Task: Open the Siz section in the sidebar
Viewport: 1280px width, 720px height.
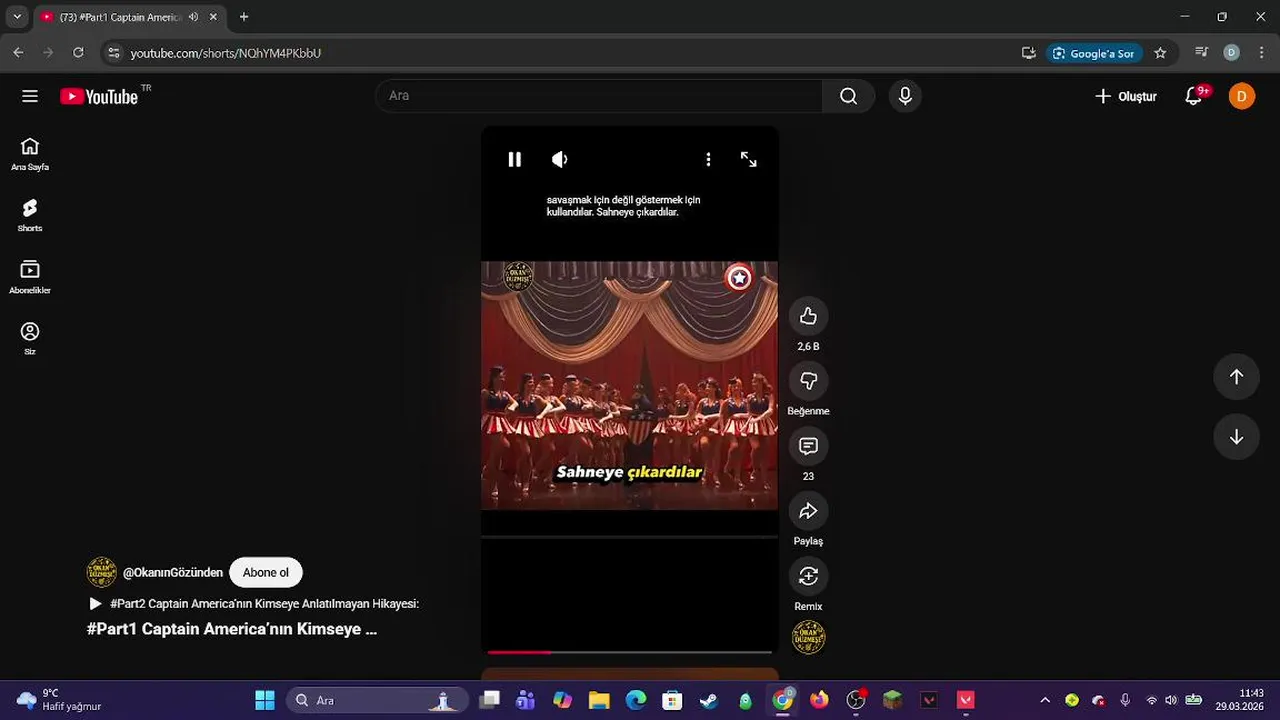Action: (30, 338)
